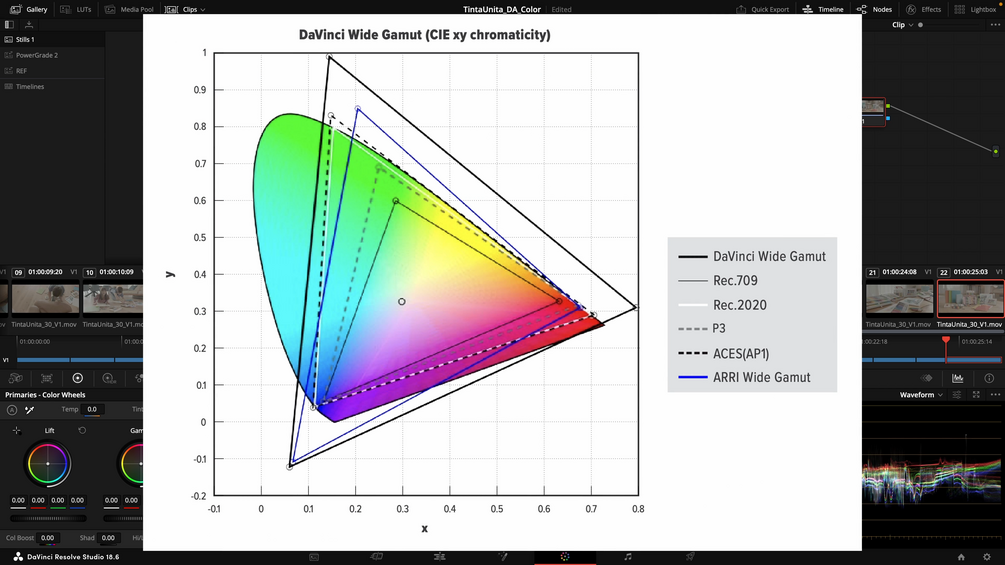This screenshot has width=1005, height=565.
Task: Select clip 09 thumbnail in clip strip
Action: [45, 299]
